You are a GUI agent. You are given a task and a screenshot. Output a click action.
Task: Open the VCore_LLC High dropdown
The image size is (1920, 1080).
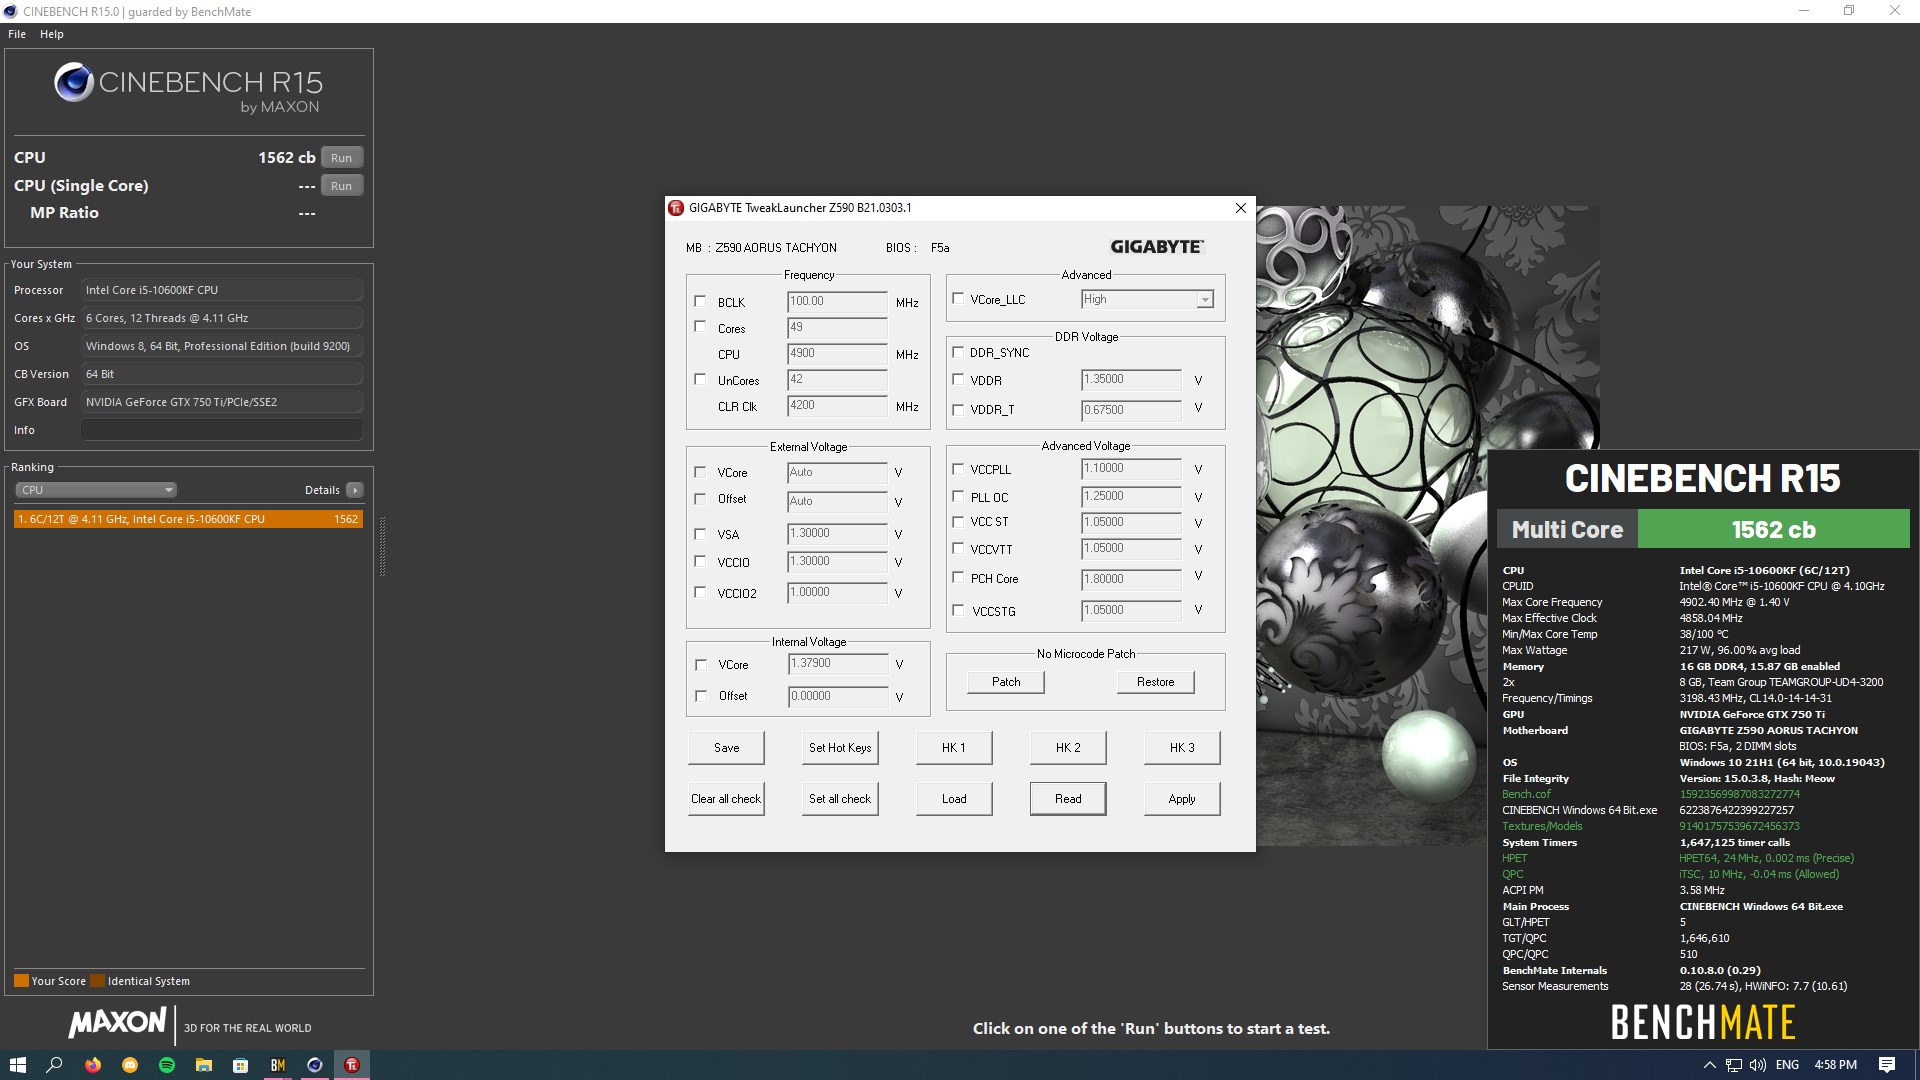(1147, 299)
